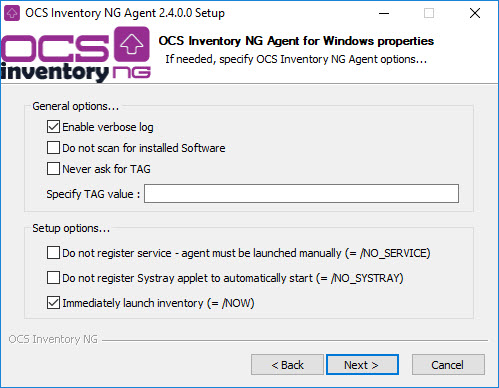
Task: Click the Never ask for TAG label
Action: 106,169
